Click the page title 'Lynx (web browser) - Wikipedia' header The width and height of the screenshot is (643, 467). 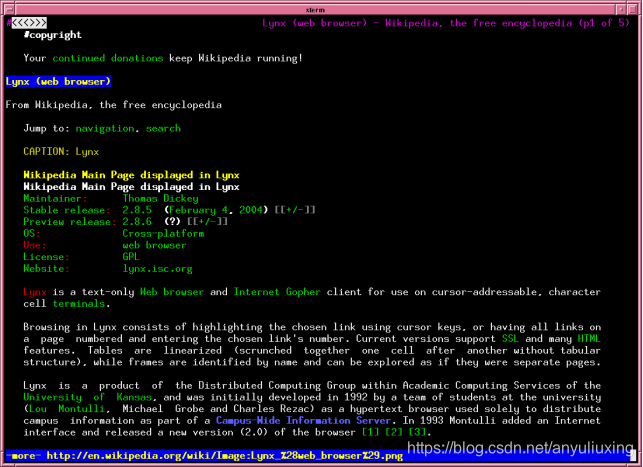[446, 23]
